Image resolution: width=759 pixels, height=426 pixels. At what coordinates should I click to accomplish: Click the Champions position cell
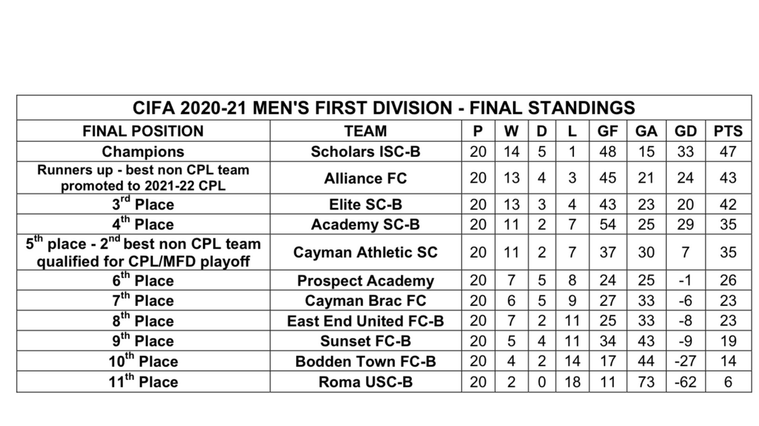[x=143, y=152]
